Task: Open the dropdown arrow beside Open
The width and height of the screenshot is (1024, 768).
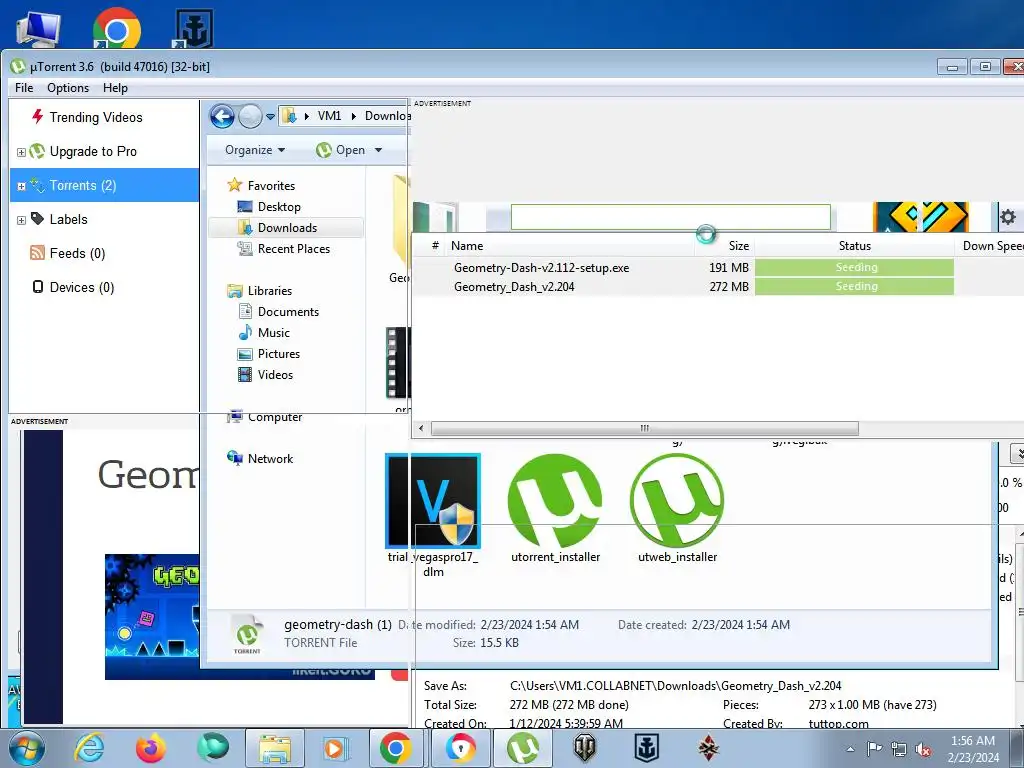Action: click(x=378, y=150)
